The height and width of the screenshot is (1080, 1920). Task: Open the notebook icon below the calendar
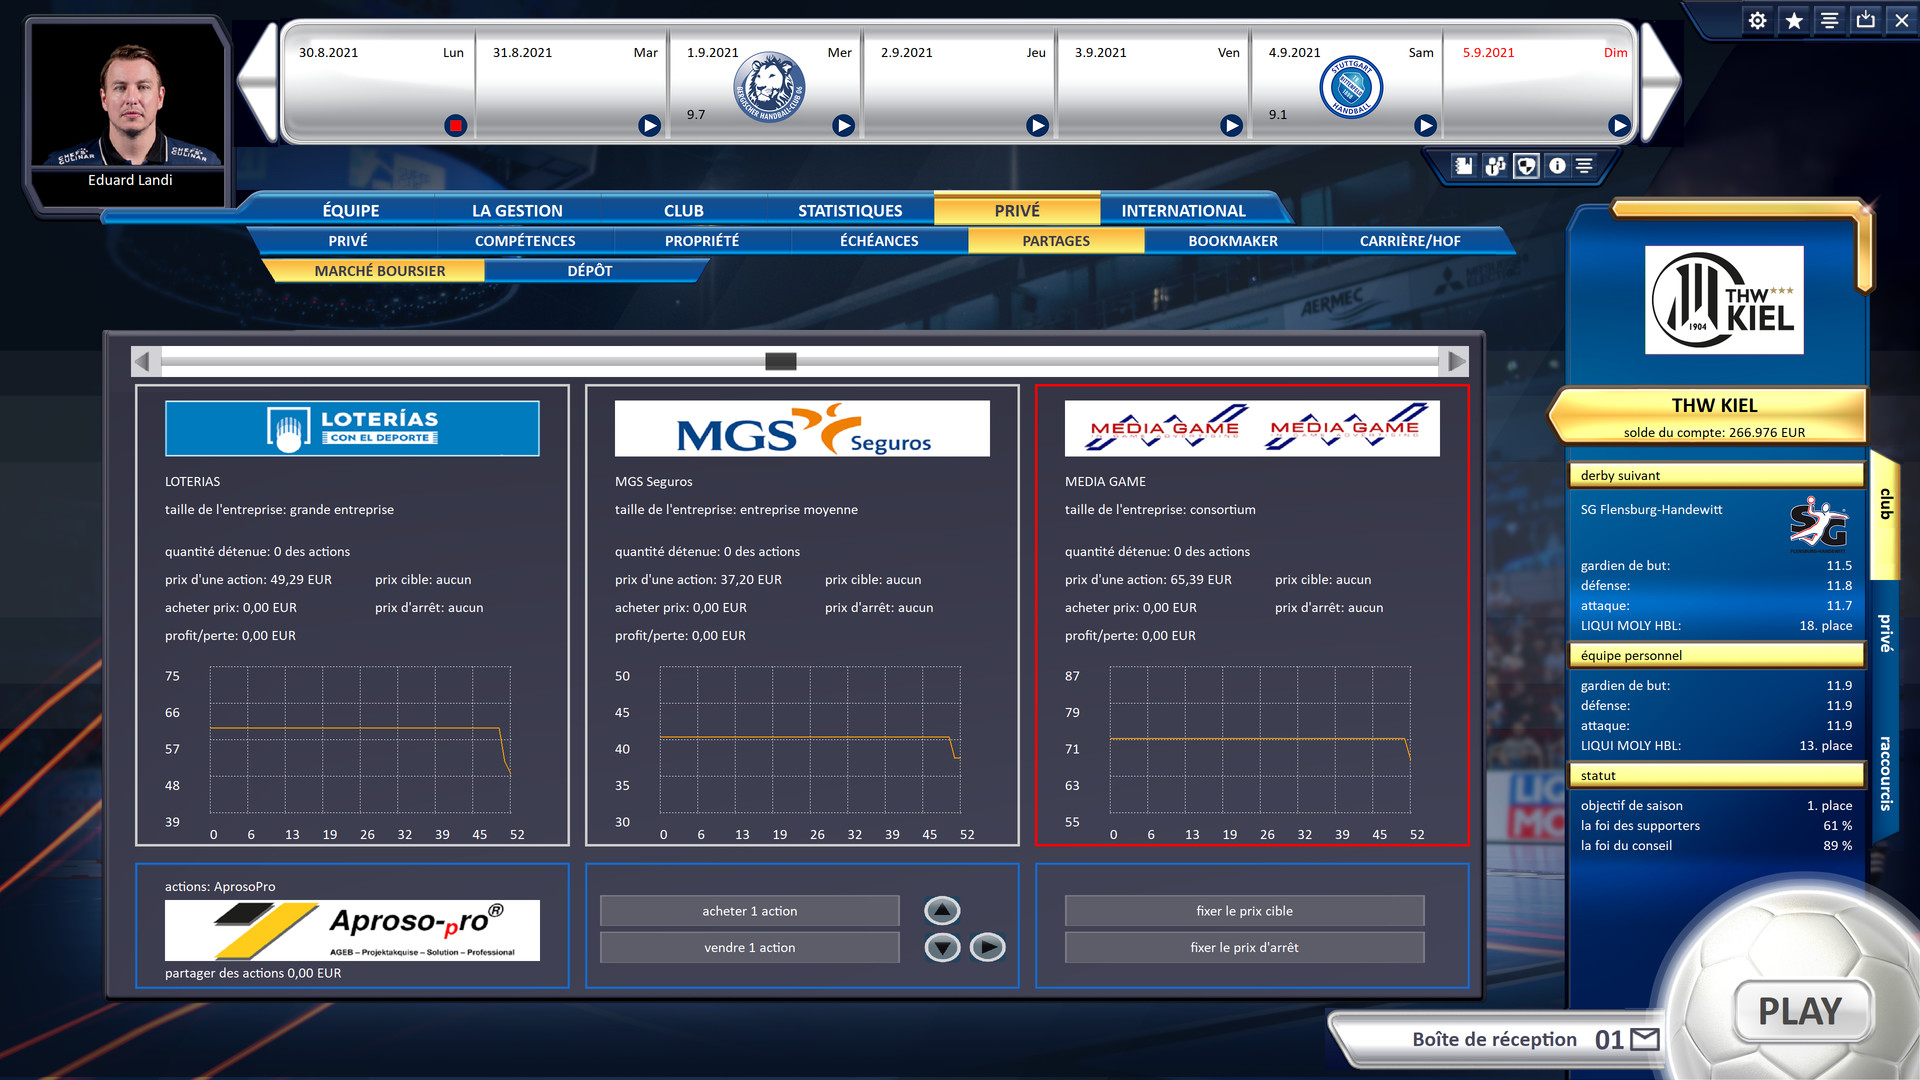point(1464,166)
